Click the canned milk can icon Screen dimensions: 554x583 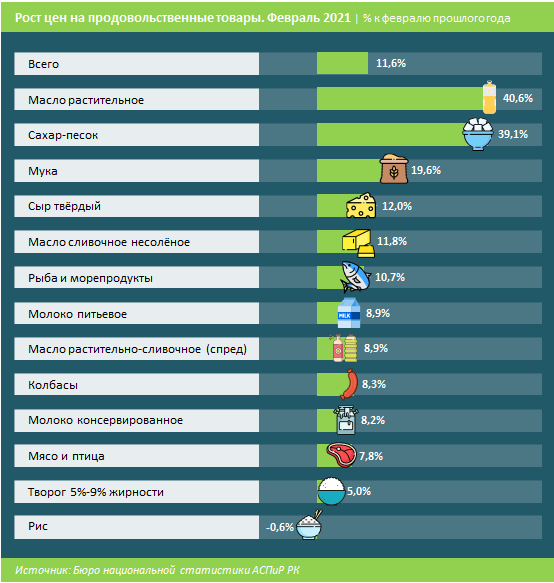[346, 420]
